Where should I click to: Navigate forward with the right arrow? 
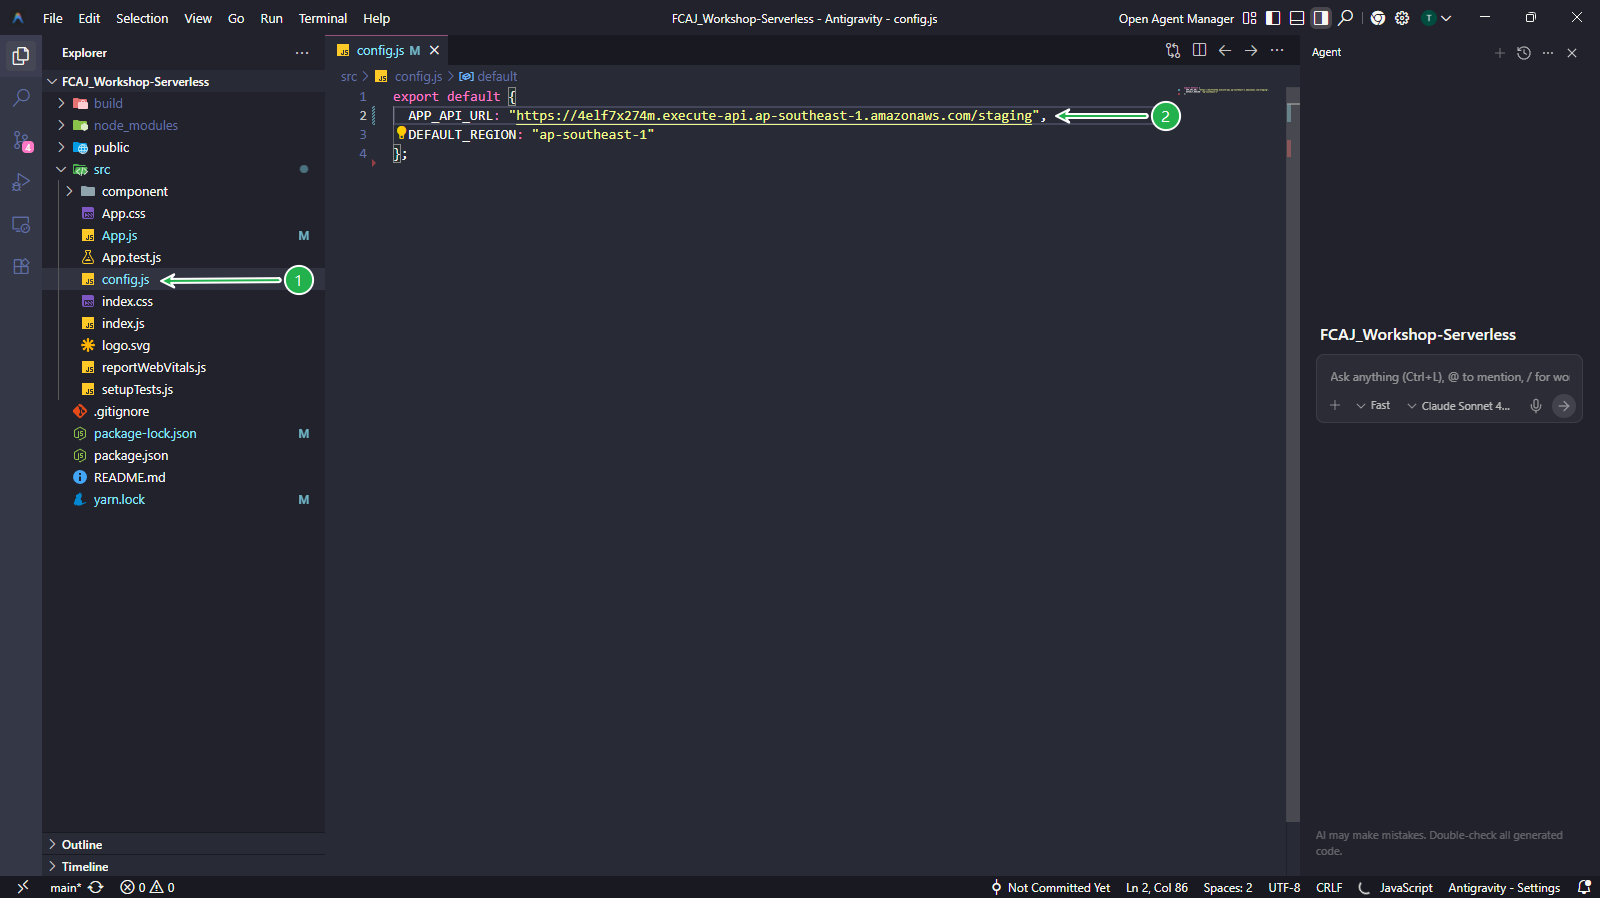click(1251, 50)
